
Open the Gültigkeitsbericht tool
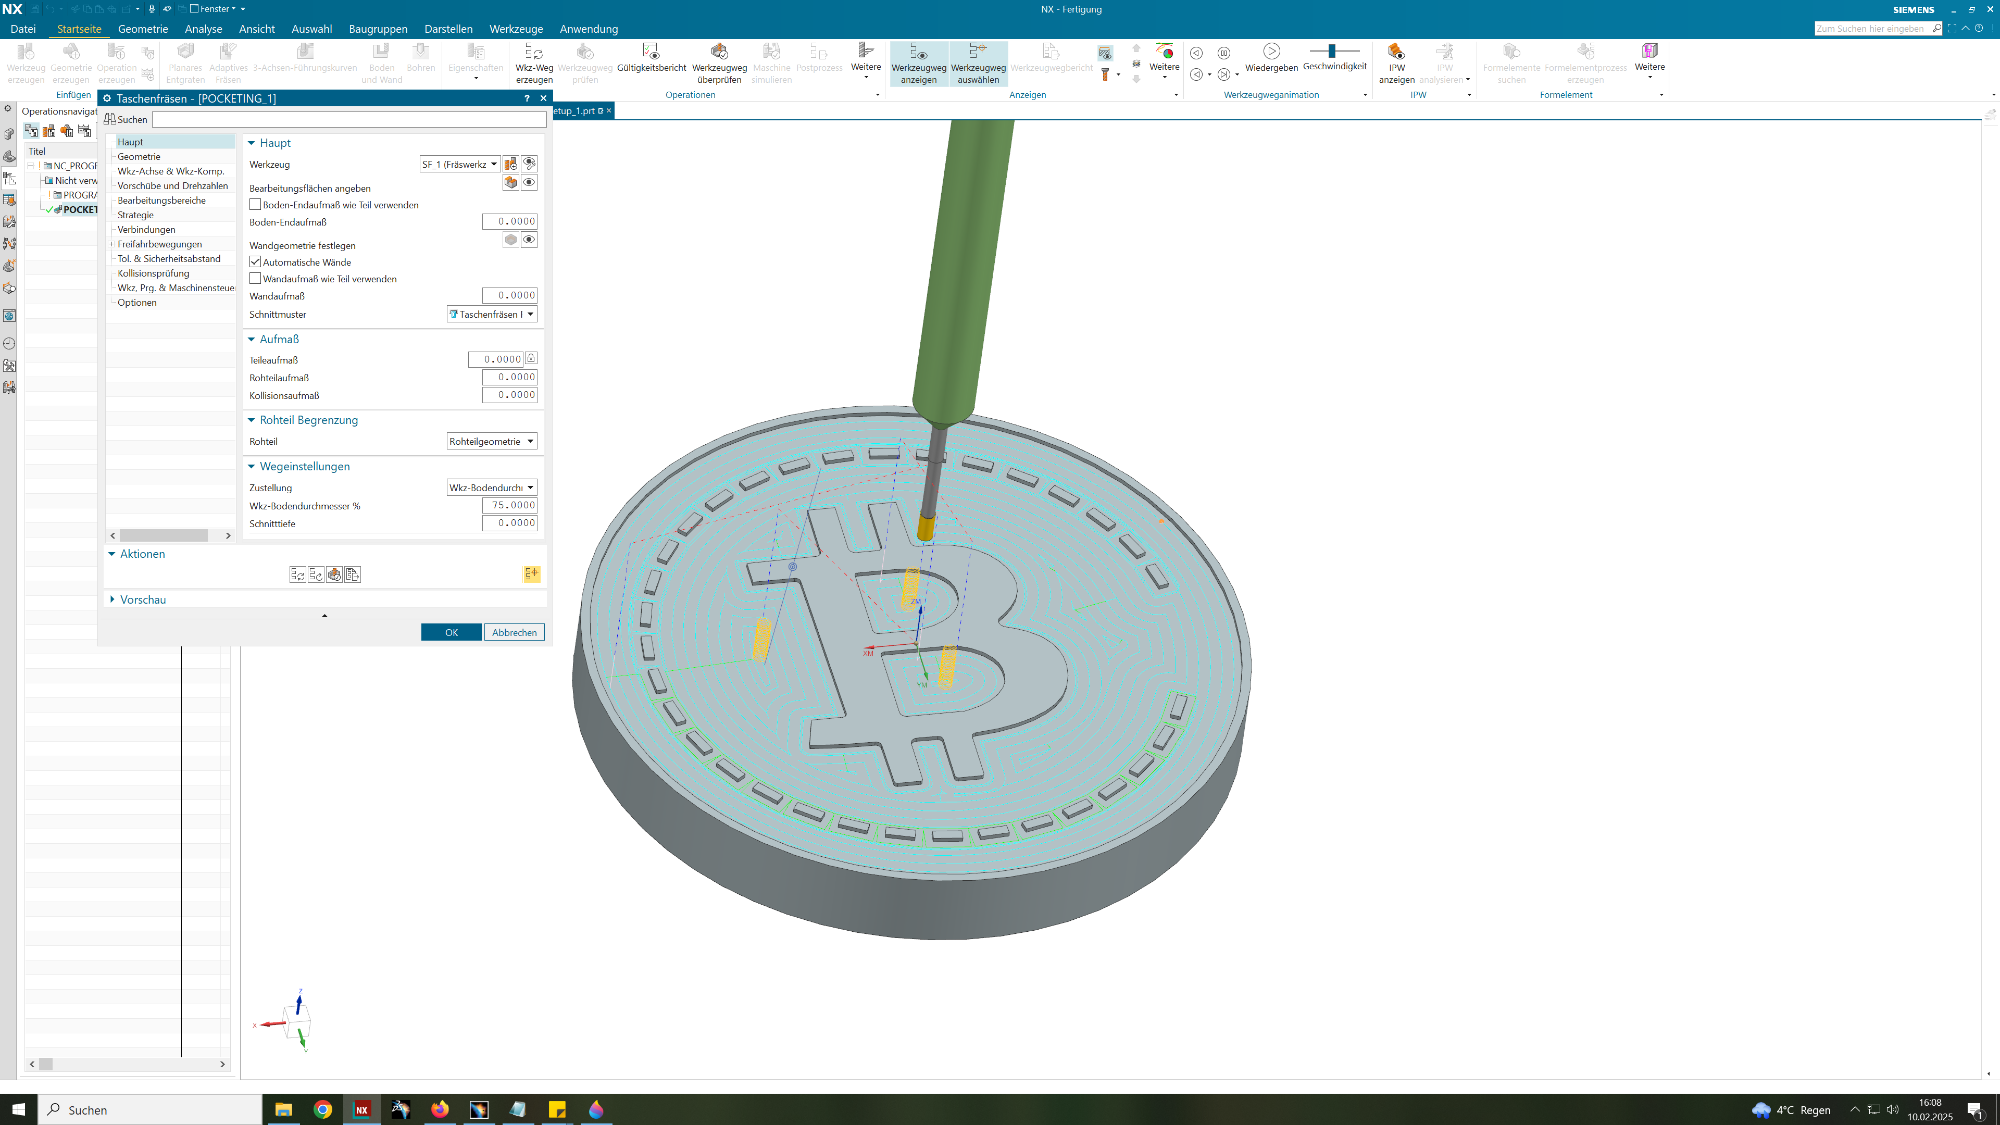point(651,57)
